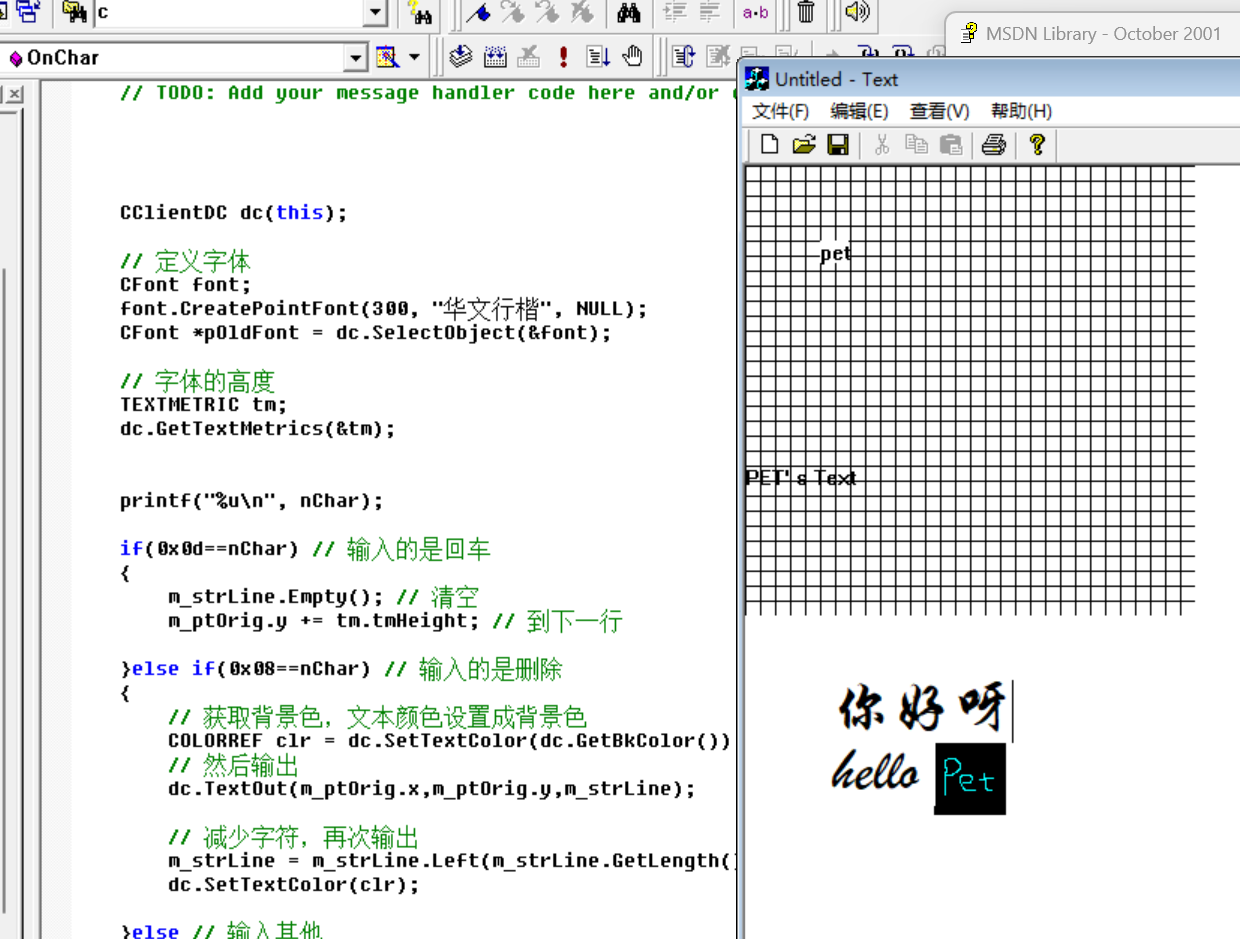This screenshot has height=939, width=1240.
Task: Click the trash can delete icon
Action: coord(806,13)
